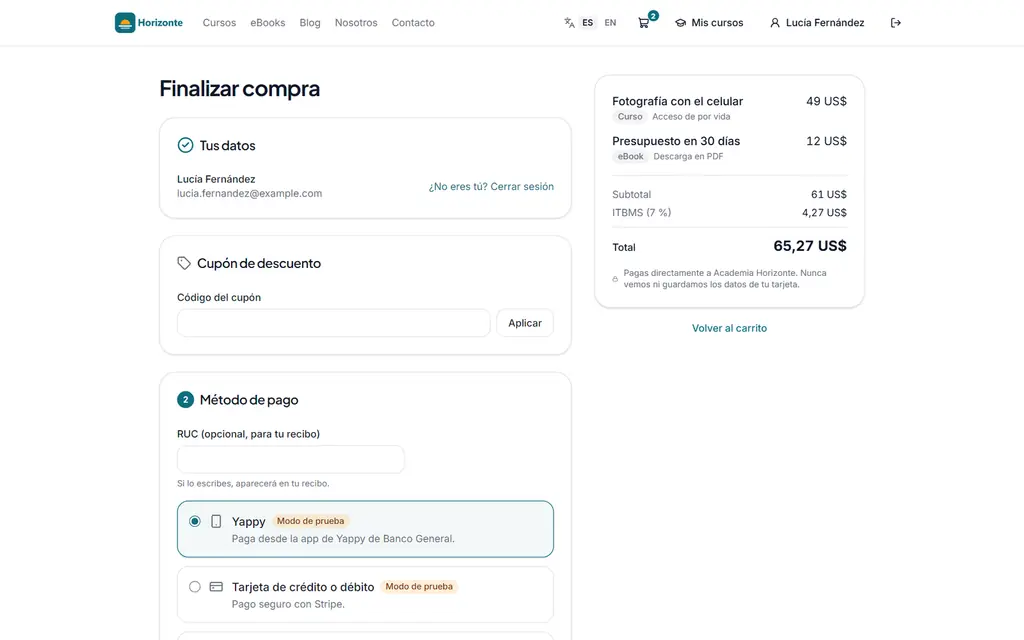
Task: Click the Fotografía con el celular item title
Action: coord(677,101)
